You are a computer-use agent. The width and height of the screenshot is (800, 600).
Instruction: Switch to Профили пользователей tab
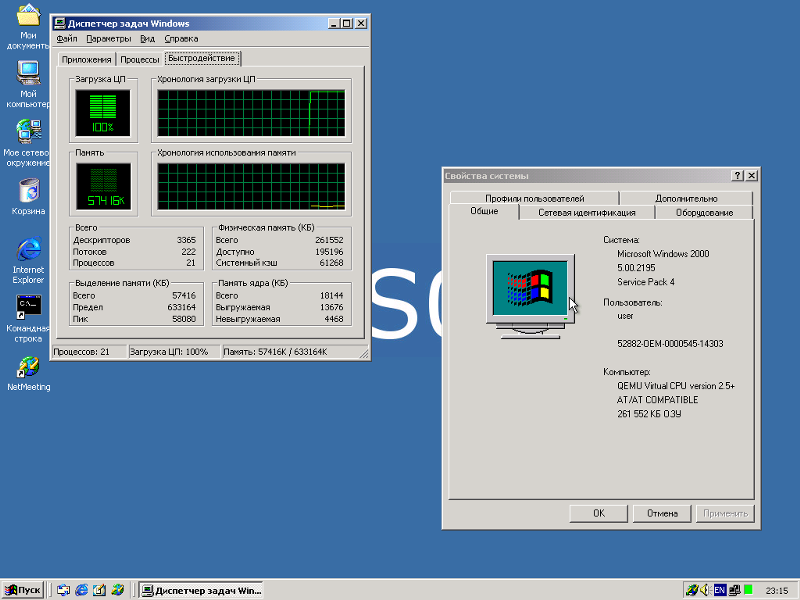[x=534, y=198]
